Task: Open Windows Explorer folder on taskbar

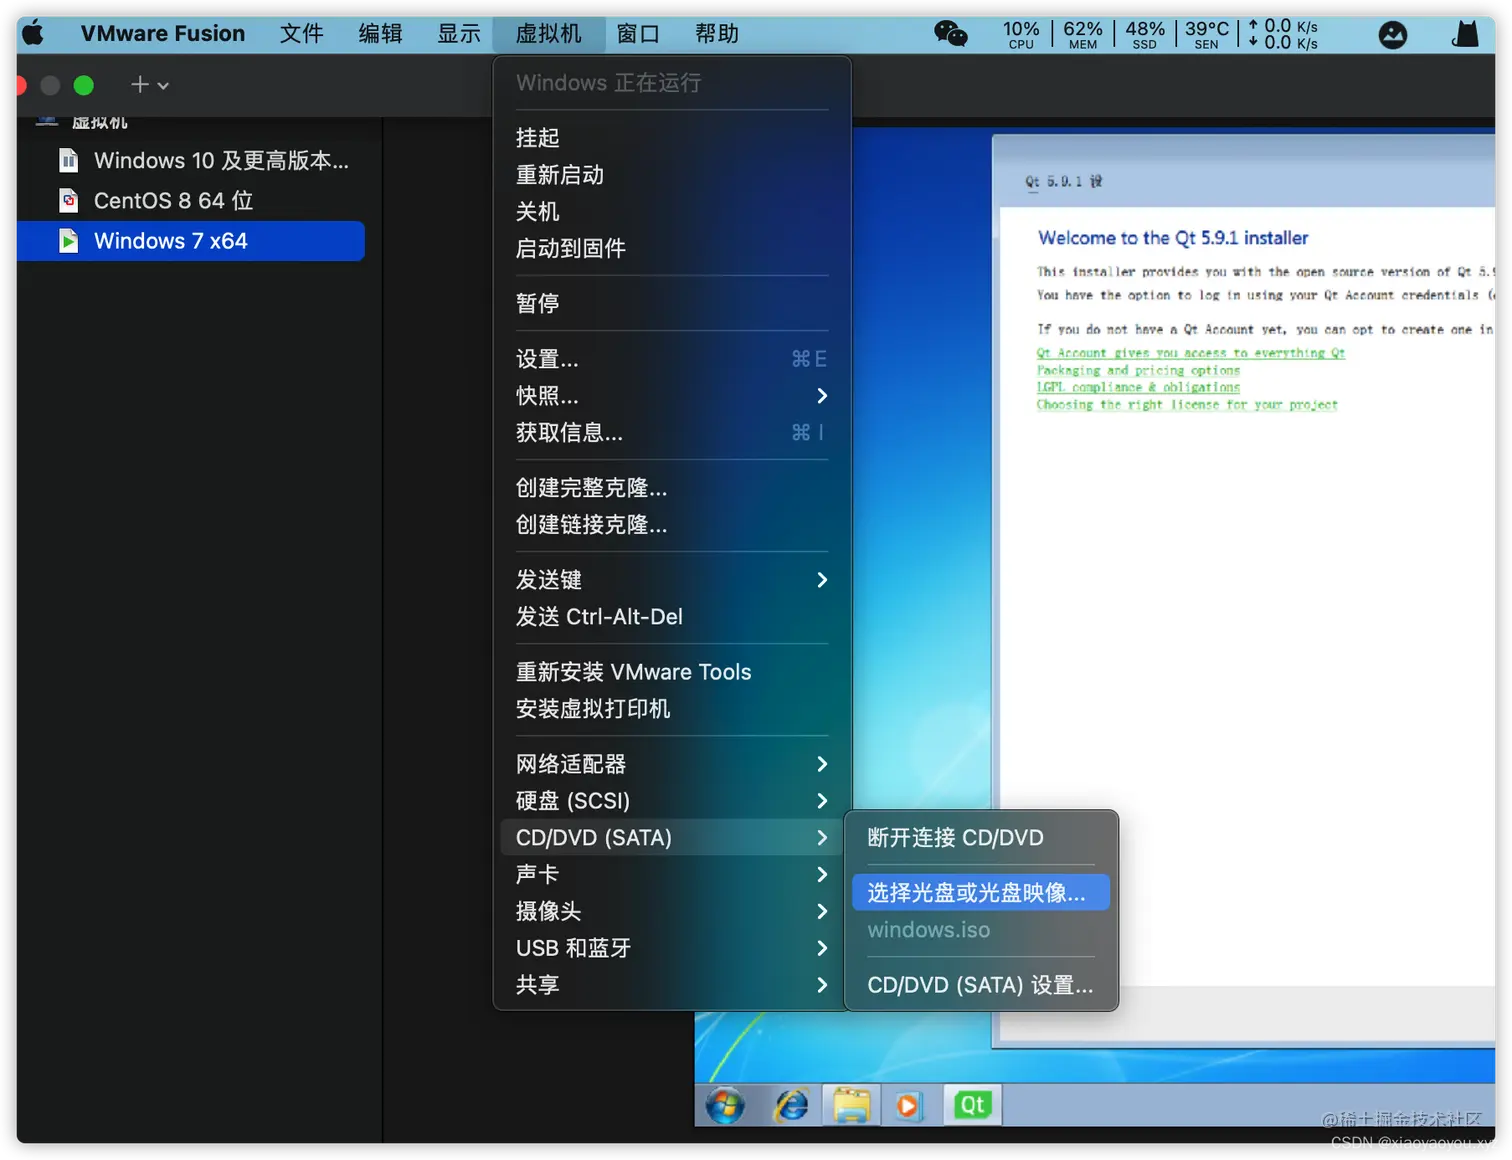Action: [851, 1105]
